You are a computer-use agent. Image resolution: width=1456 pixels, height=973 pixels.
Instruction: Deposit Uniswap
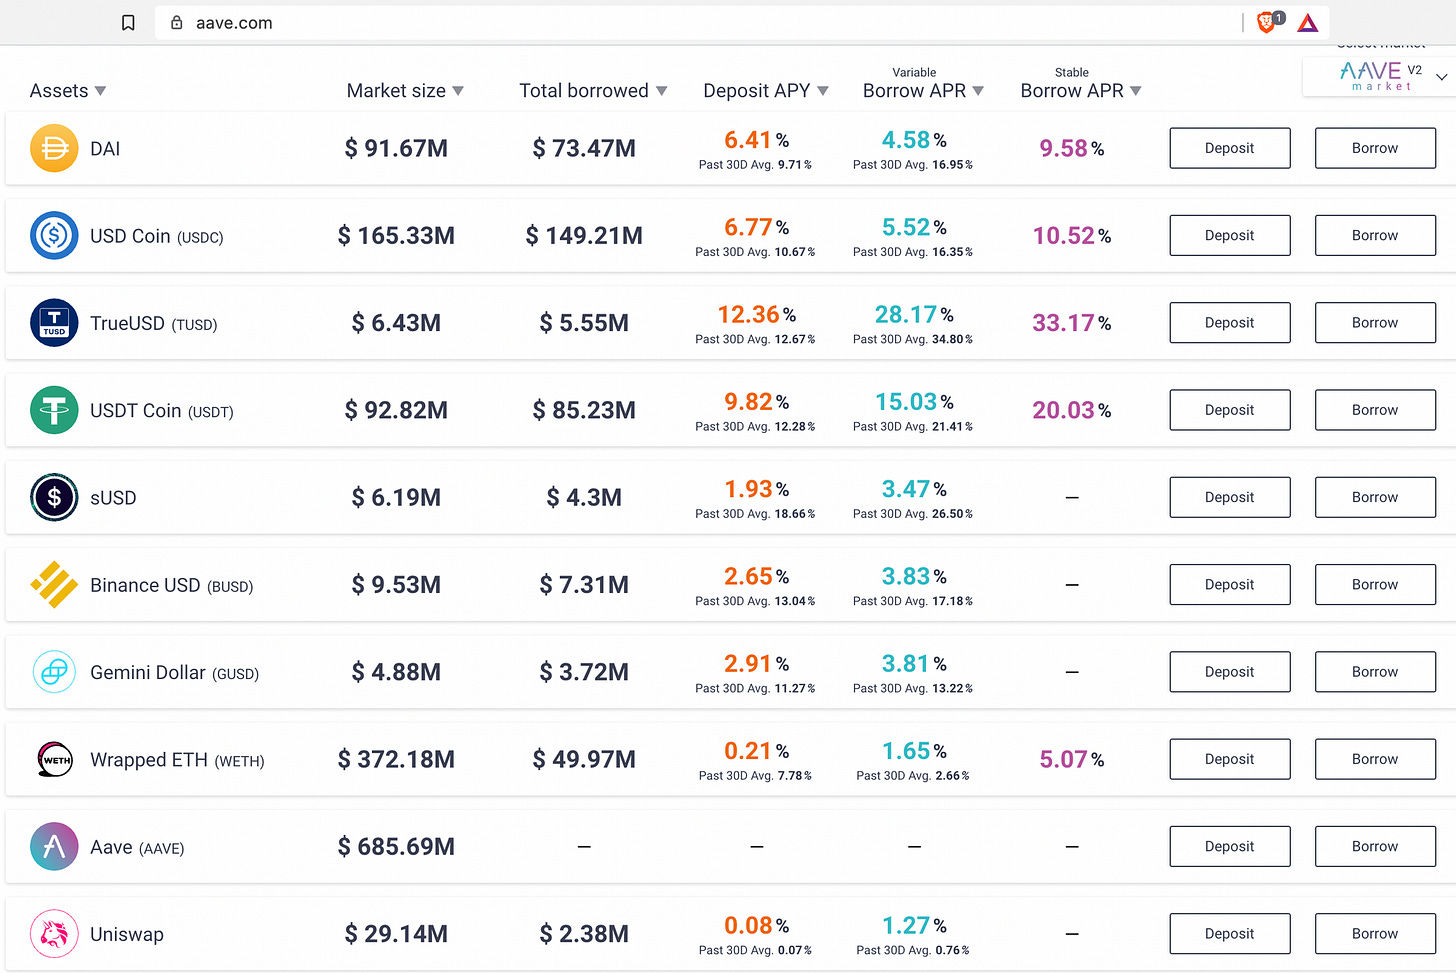tap(1230, 934)
